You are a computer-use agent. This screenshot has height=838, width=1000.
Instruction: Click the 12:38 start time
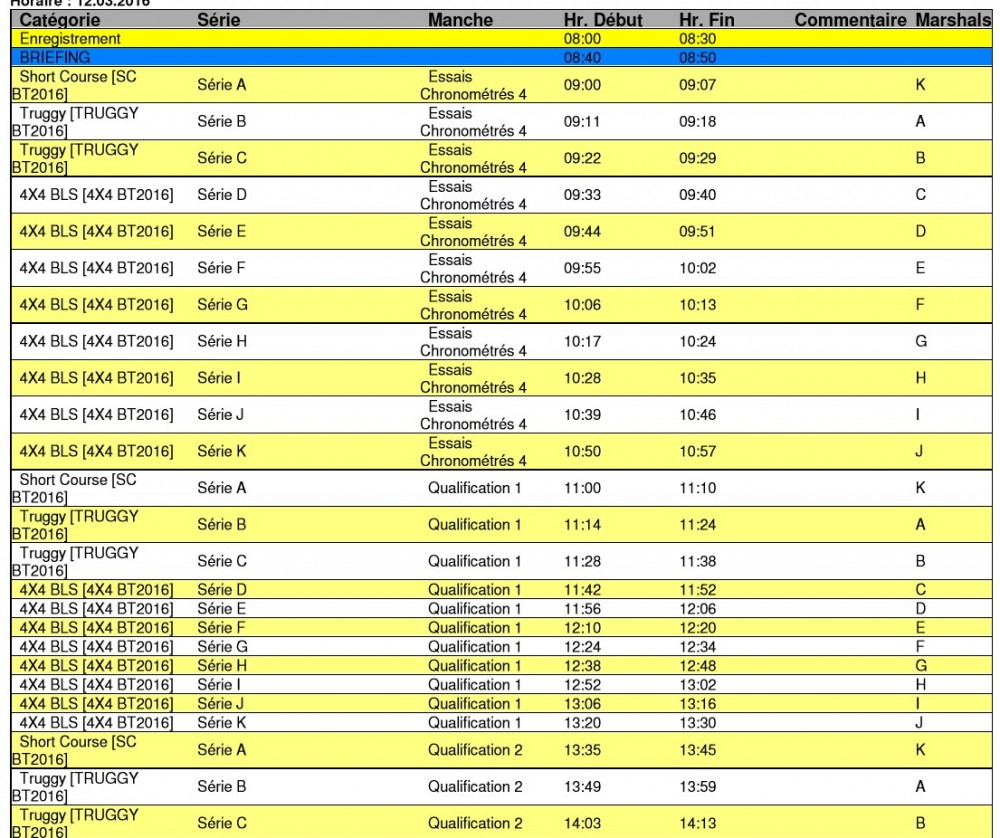point(582,666)
